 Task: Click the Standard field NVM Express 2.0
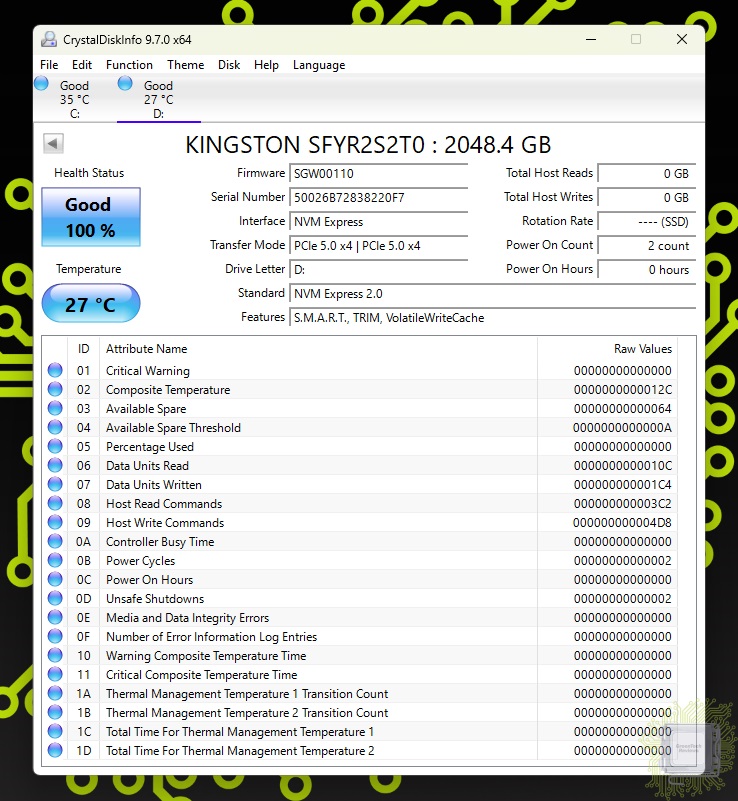(492, 294)
